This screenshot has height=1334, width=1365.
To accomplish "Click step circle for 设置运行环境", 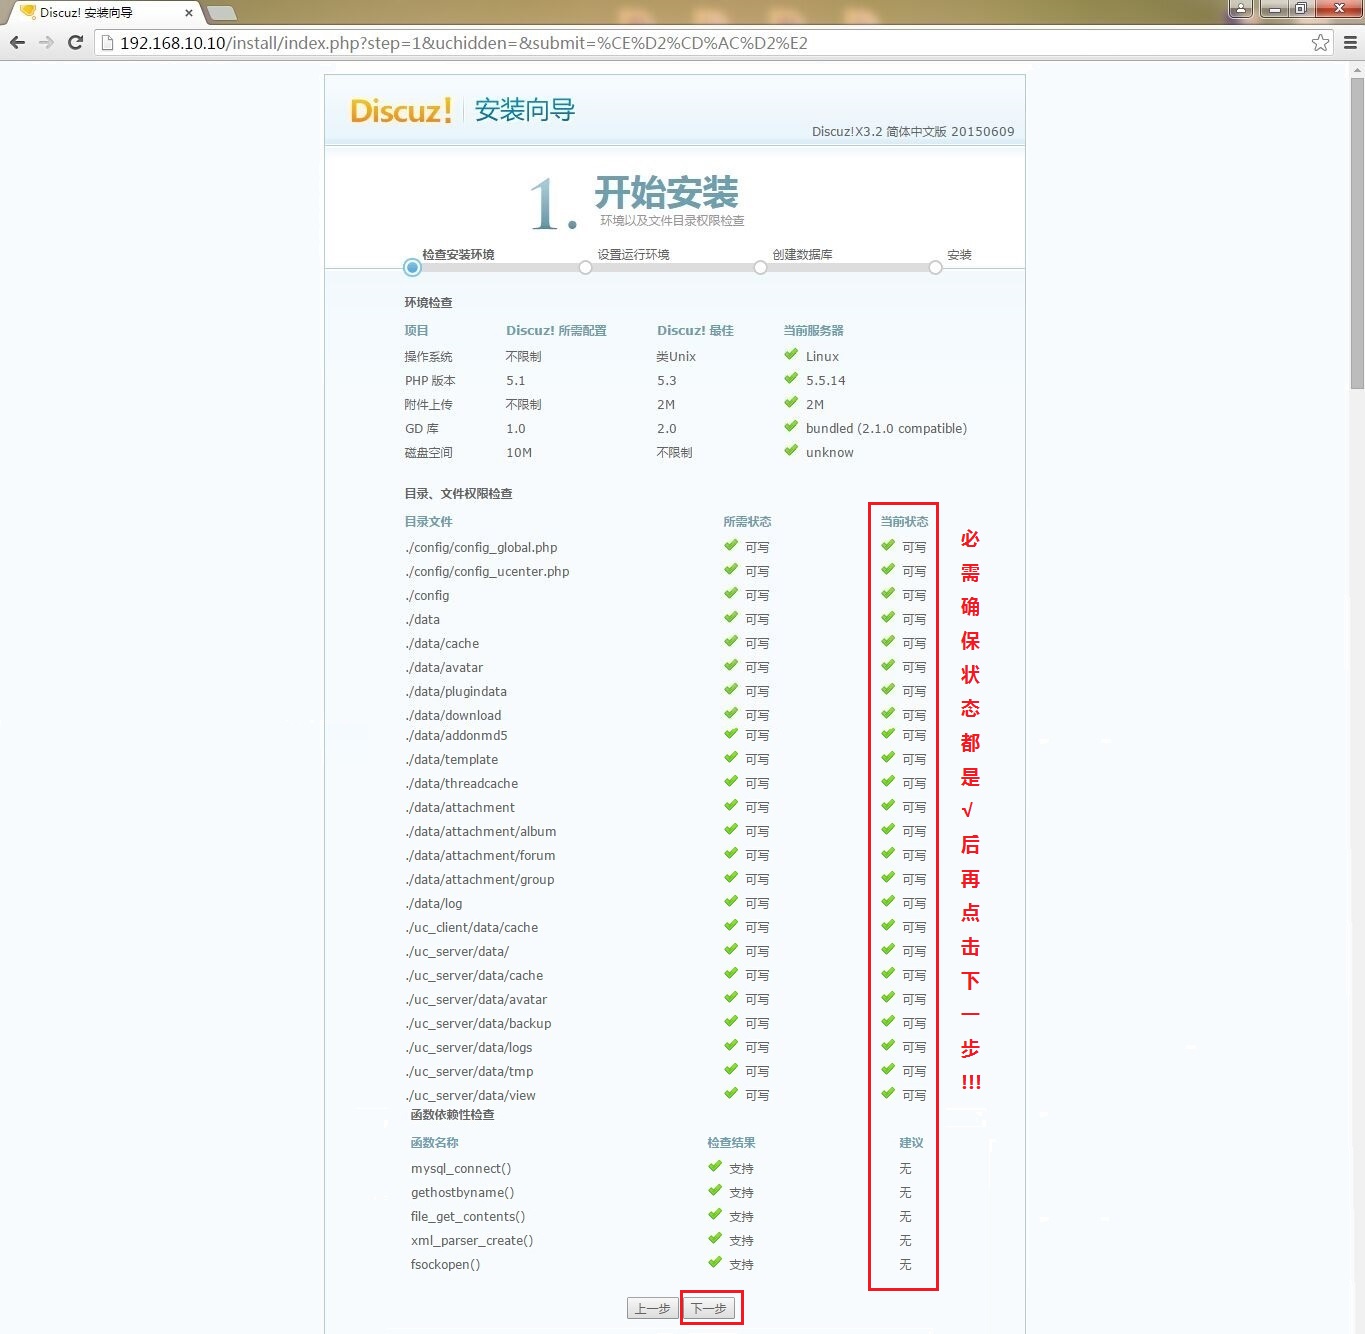I will 585,268.
